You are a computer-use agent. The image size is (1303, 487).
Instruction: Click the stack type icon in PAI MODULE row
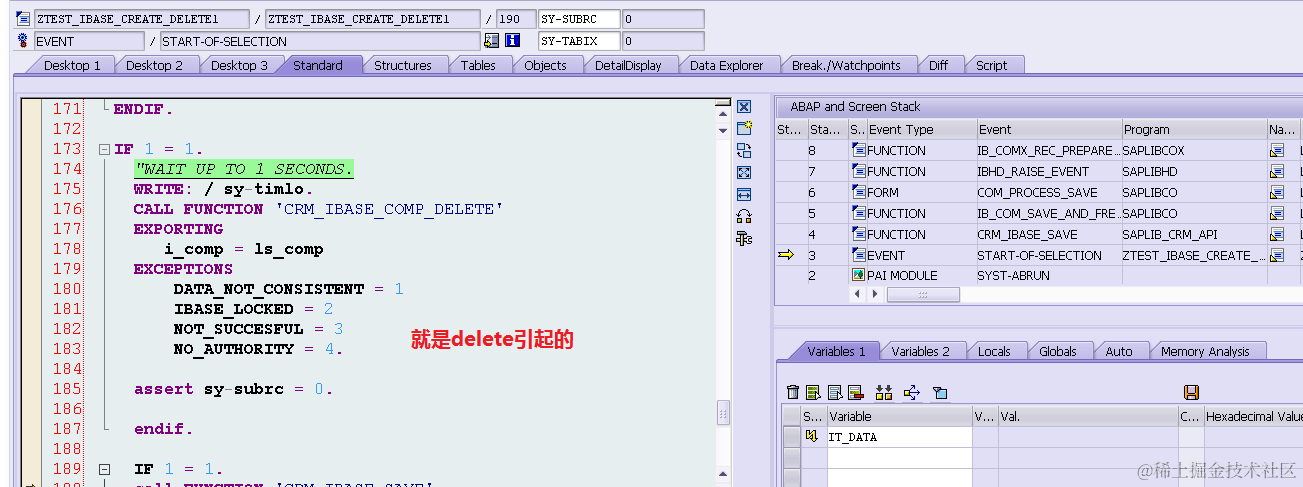pyautogui.click(x=858, y=276)
